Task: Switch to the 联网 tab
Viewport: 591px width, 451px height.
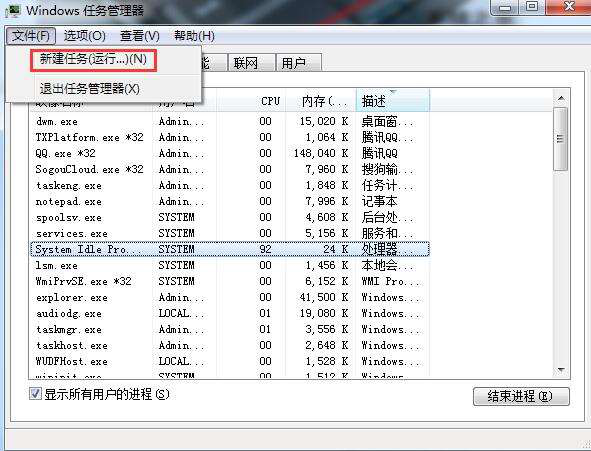Action: [x=251, y=62]
